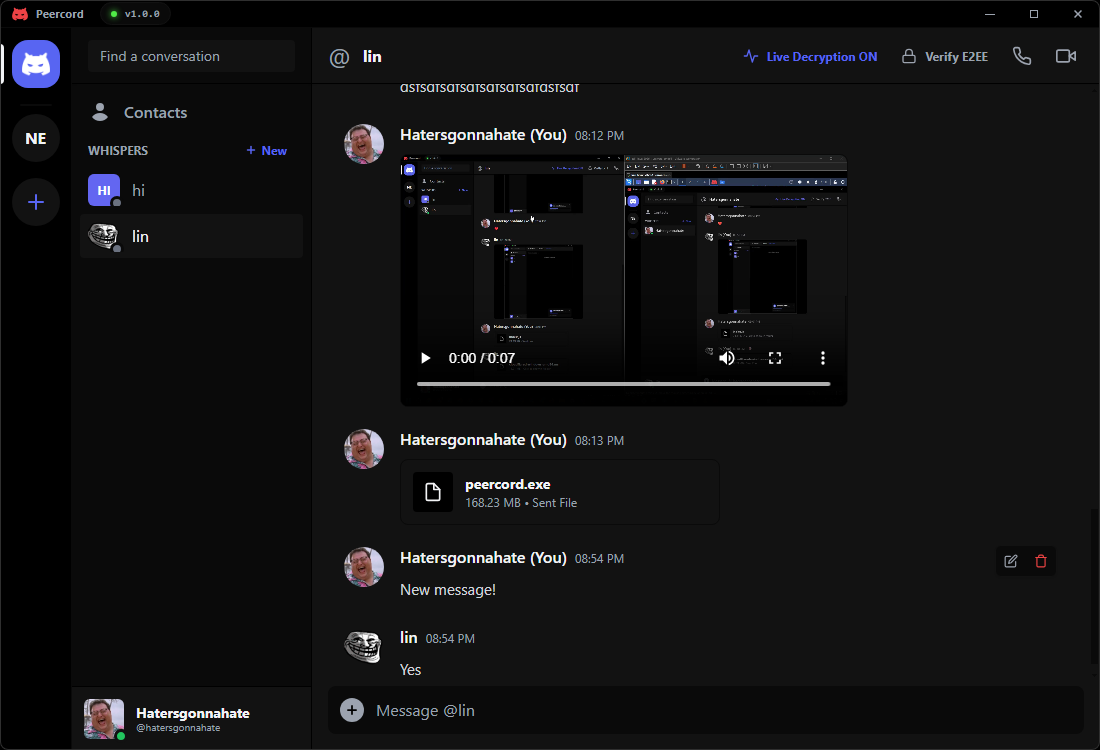Toggle Live Decryption ON
1100x750 pixels.
pyautogui.click(x=810, y=57)
